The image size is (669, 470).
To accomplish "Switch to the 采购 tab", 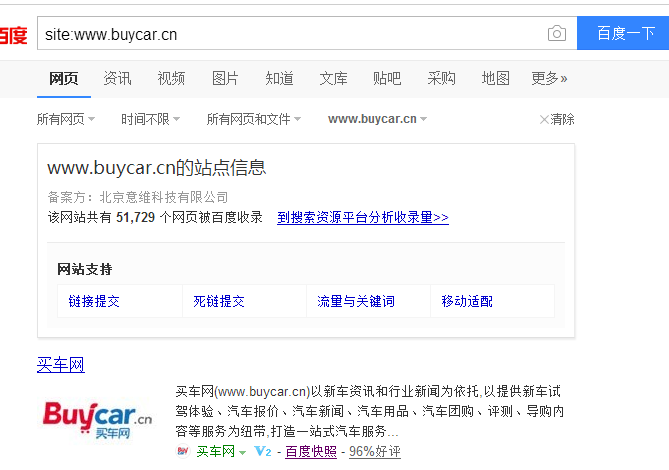I will (441, 78).
